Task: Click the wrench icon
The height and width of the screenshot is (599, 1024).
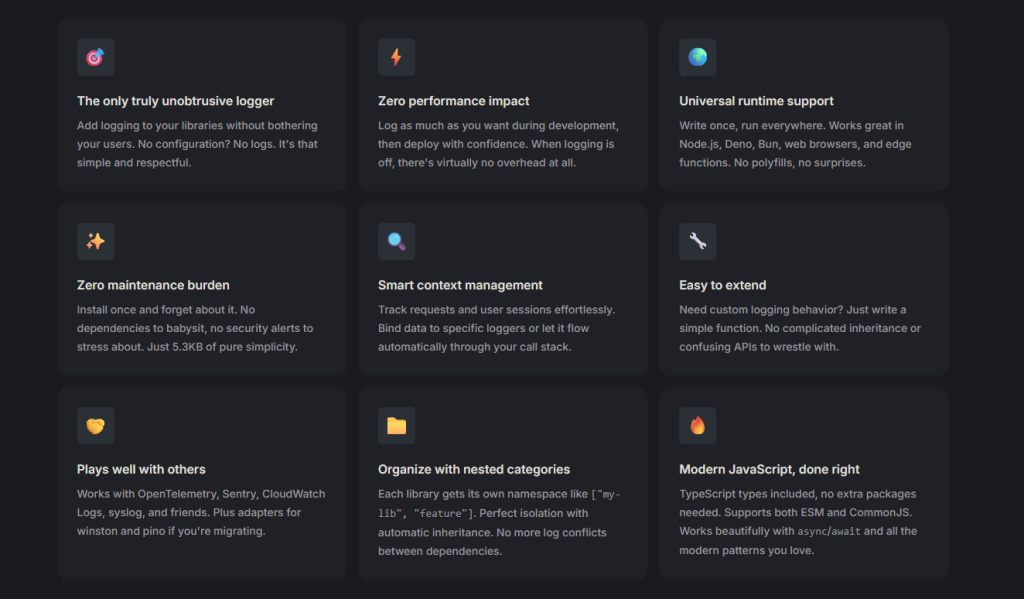Action: pyautogui.click(x=697, y=241)
